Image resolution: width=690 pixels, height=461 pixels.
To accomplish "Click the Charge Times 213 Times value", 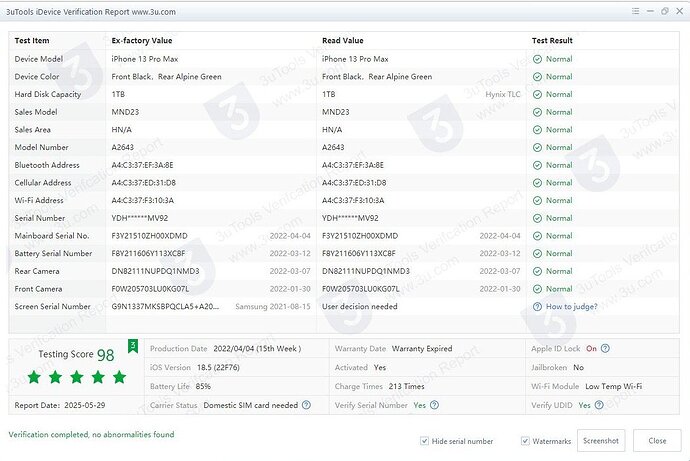I will pos(407,386).
